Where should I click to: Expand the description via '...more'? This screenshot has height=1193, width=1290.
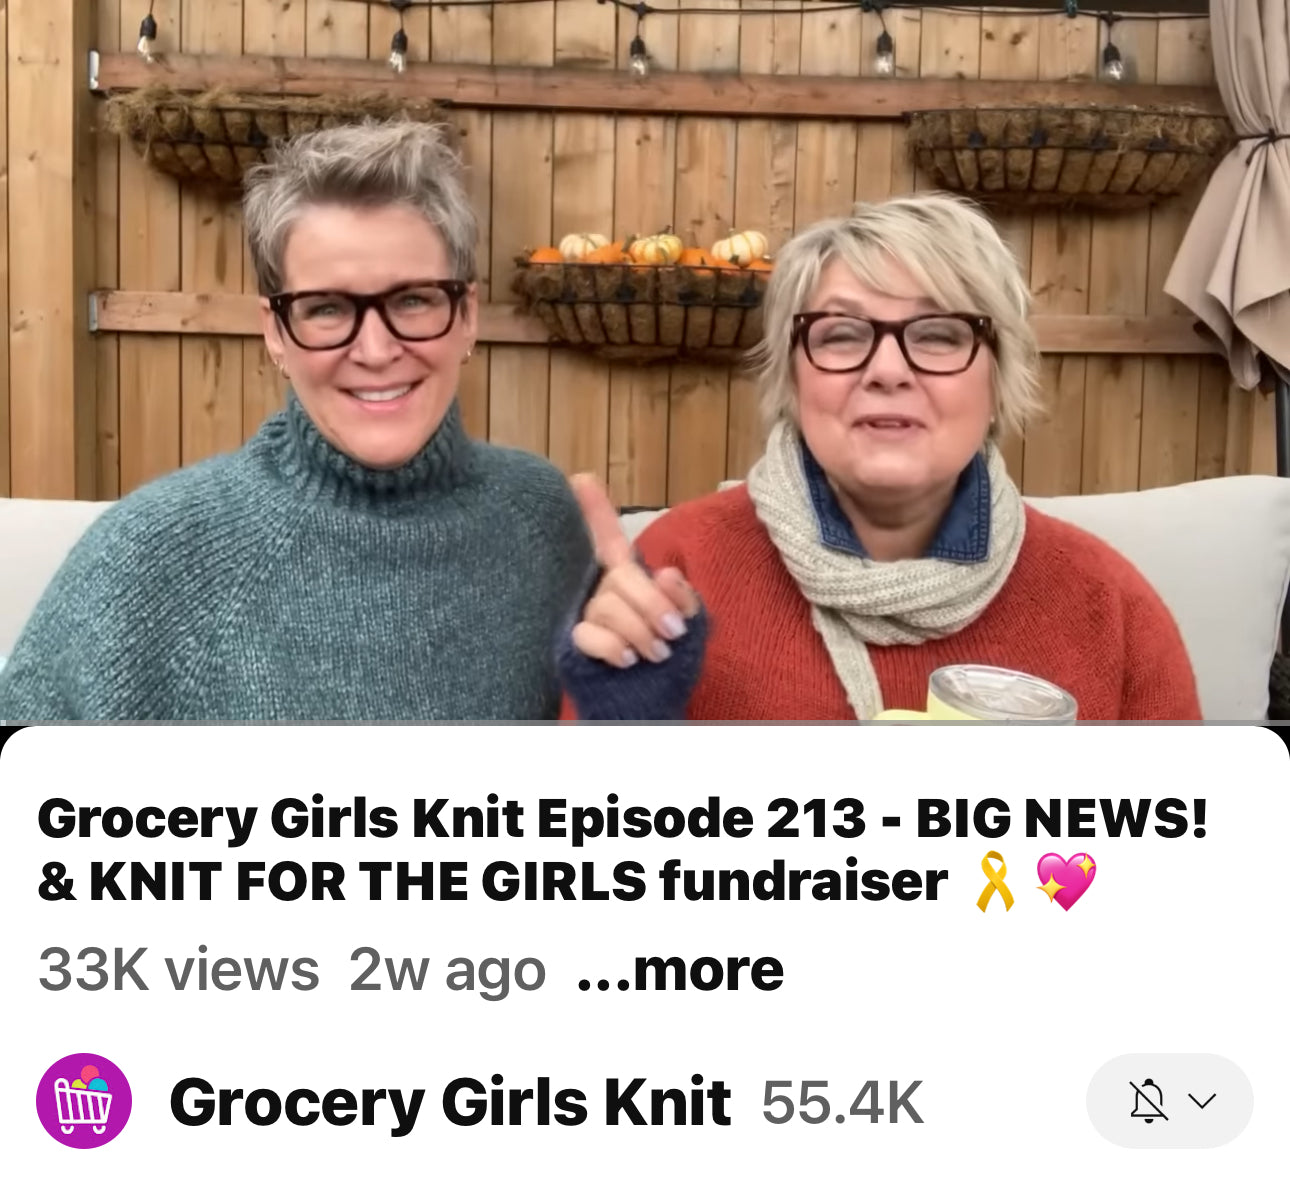point(680,970)
